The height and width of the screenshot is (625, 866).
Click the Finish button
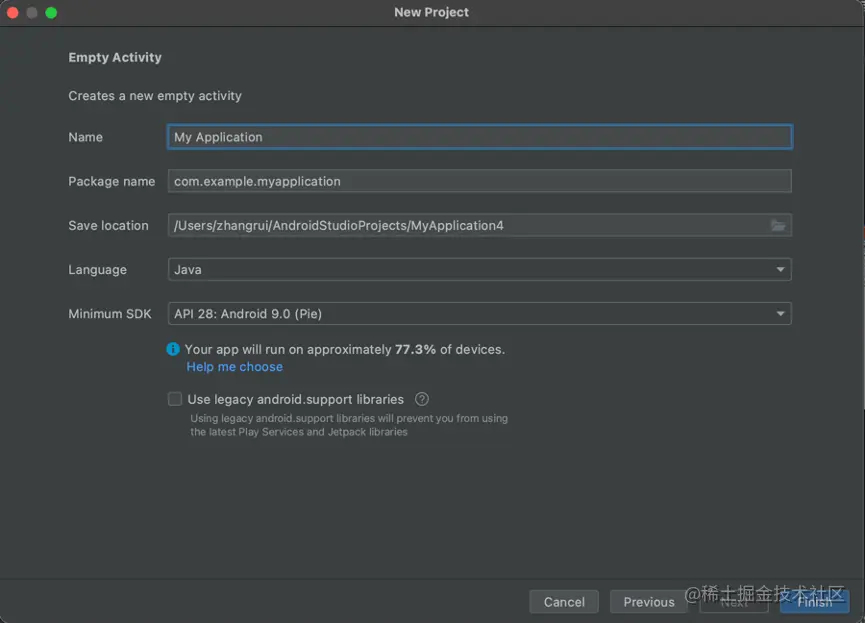point(815,602)
